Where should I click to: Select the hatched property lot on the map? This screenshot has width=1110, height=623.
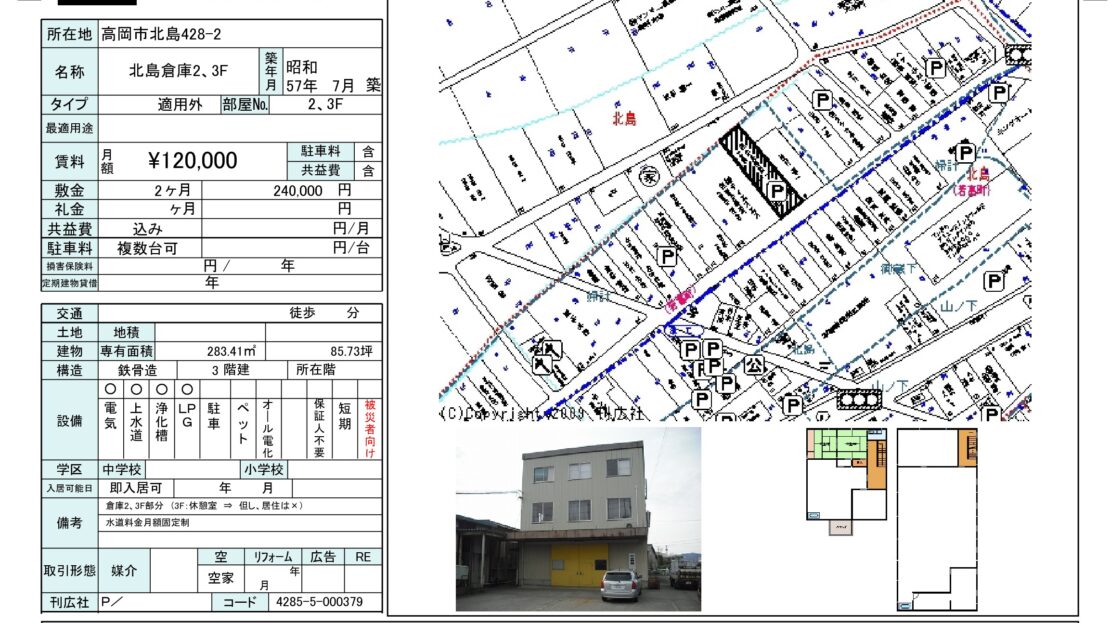point(761,170)
